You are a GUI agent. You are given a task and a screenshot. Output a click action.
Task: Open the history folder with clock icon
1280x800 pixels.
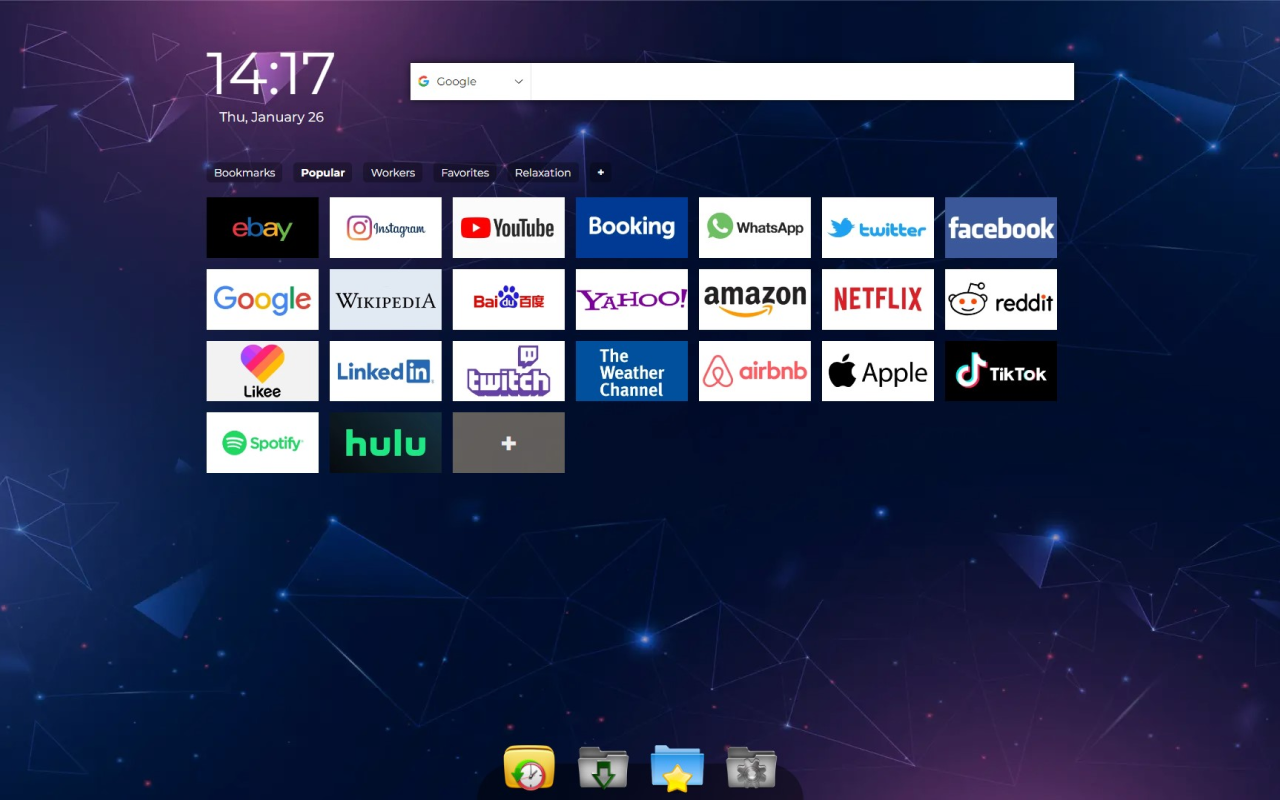pos(529,768)
